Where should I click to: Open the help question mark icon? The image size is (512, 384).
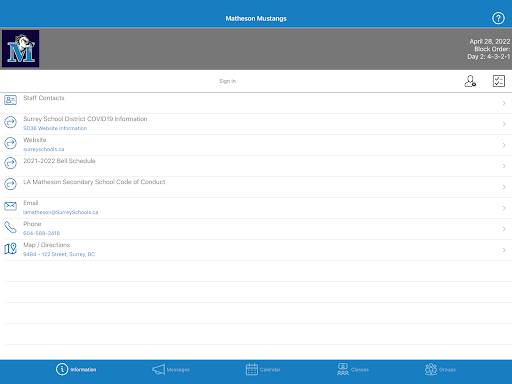[x=498, y=18]
